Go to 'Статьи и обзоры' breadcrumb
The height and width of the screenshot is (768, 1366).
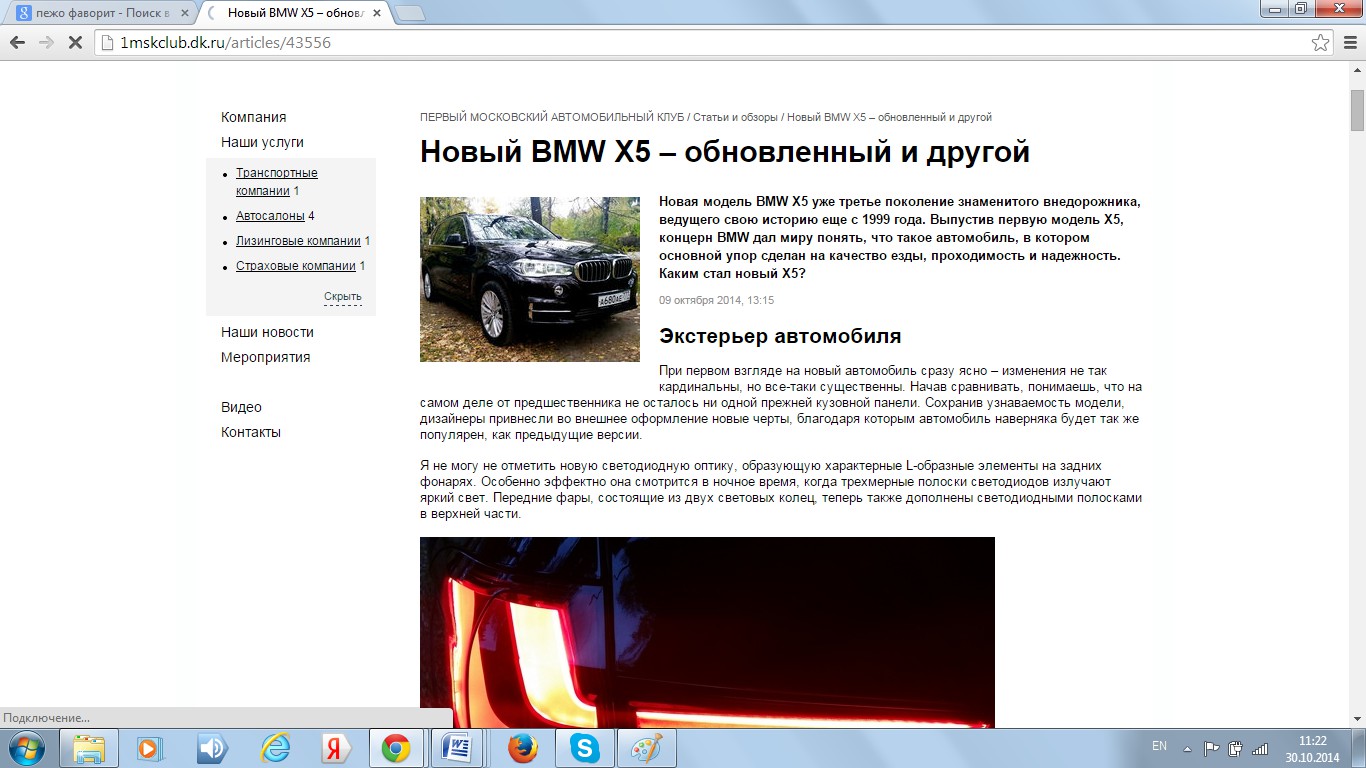(735, 117)
